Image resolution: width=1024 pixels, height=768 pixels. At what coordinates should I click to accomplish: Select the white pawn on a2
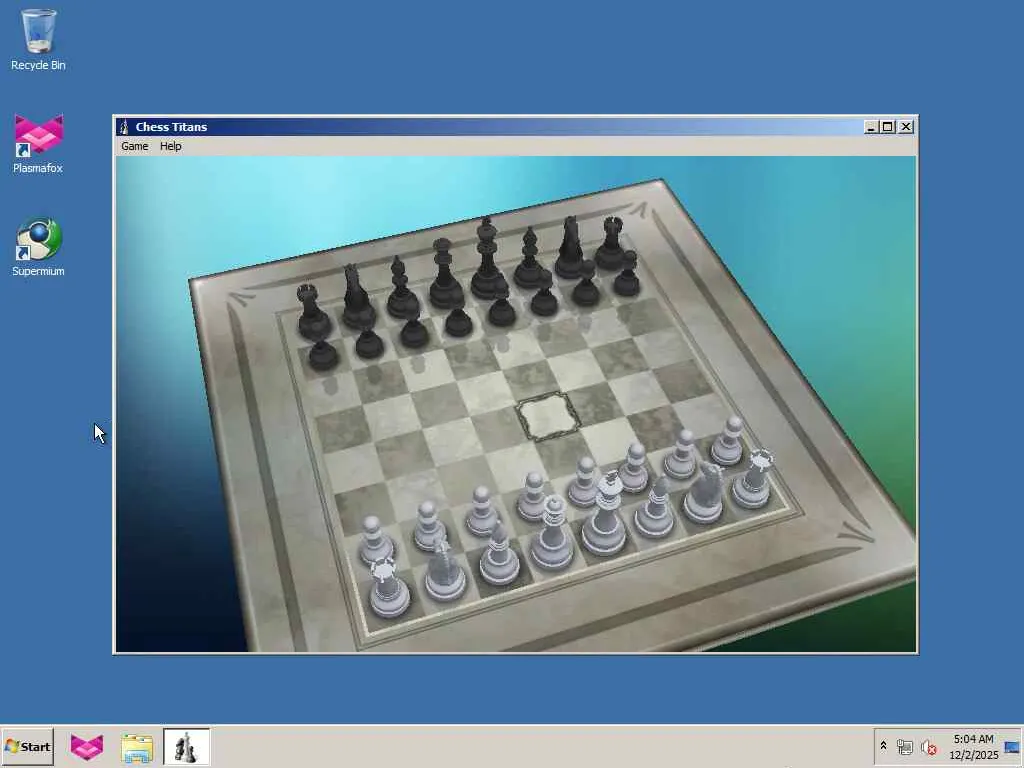click(x=376, y=541)
